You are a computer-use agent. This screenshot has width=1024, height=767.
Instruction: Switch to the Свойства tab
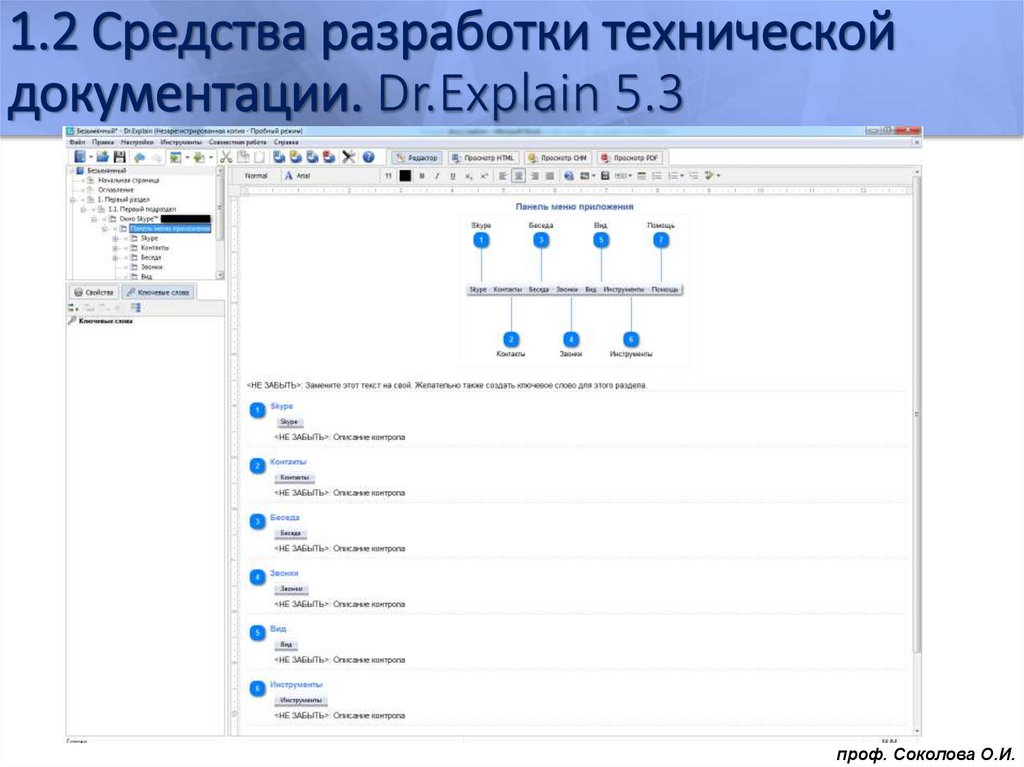coord(93,292)
